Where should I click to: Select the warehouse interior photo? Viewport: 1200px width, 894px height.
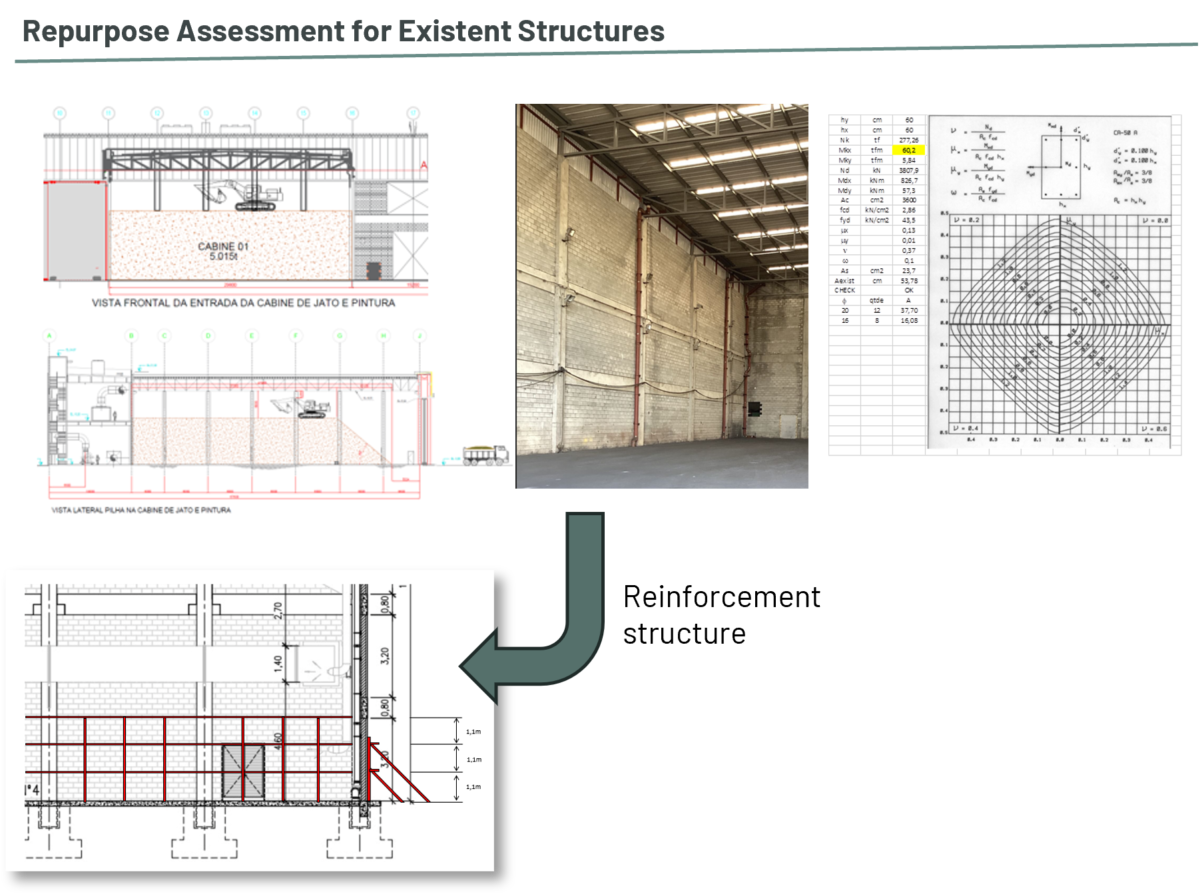click(662, 295)
